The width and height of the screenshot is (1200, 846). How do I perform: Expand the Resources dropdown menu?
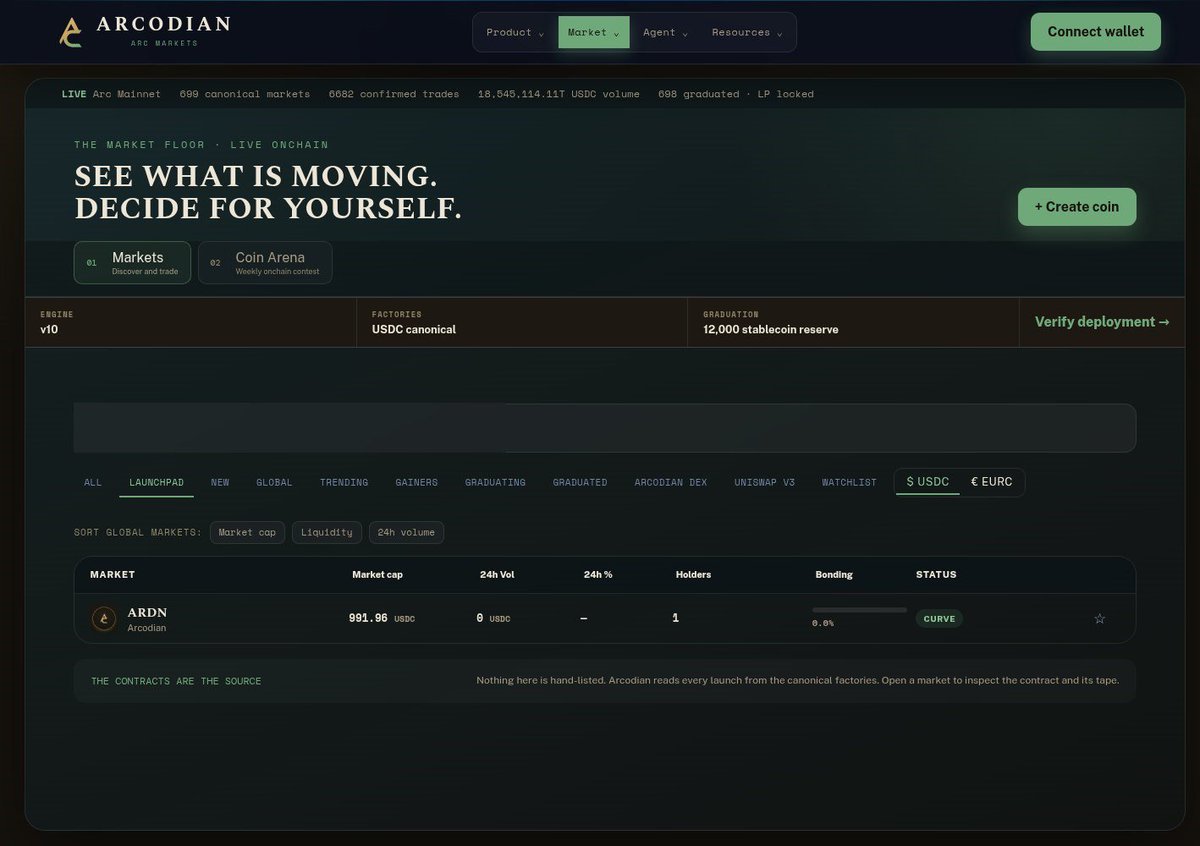pos(747,32)
